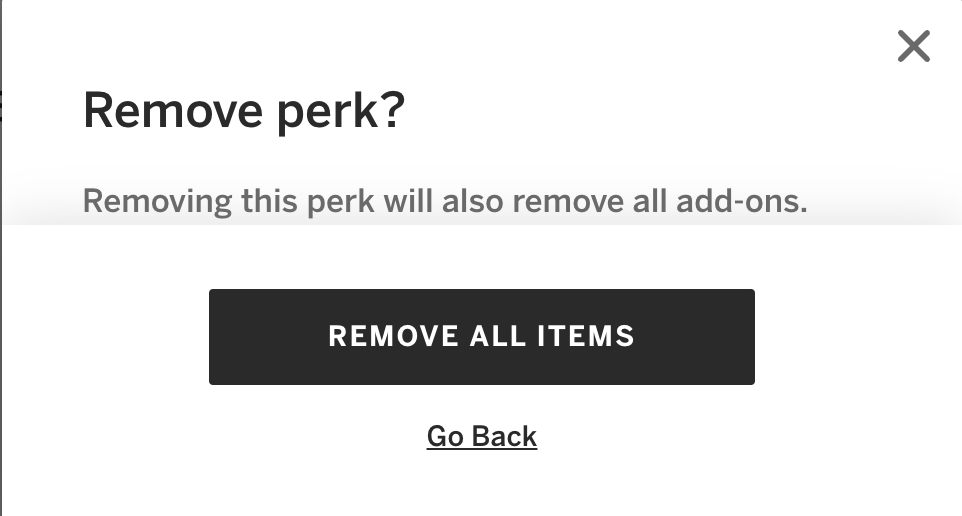Select the dark REMOVE ALL ITEMS button
The image size is (962, 516).
pos(482,337)
